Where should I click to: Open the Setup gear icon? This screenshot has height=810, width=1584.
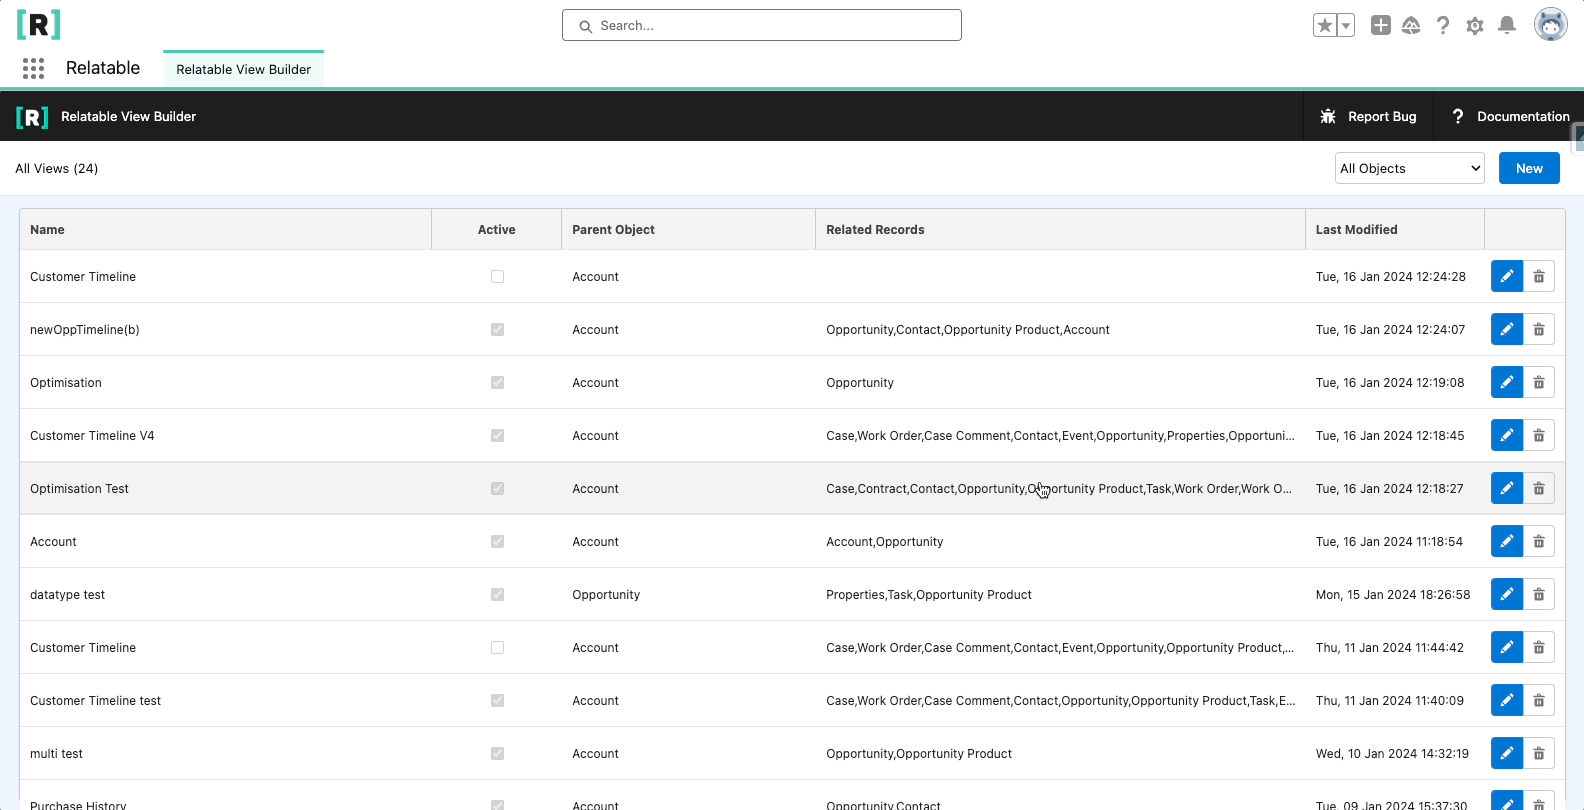(1475, 25)
